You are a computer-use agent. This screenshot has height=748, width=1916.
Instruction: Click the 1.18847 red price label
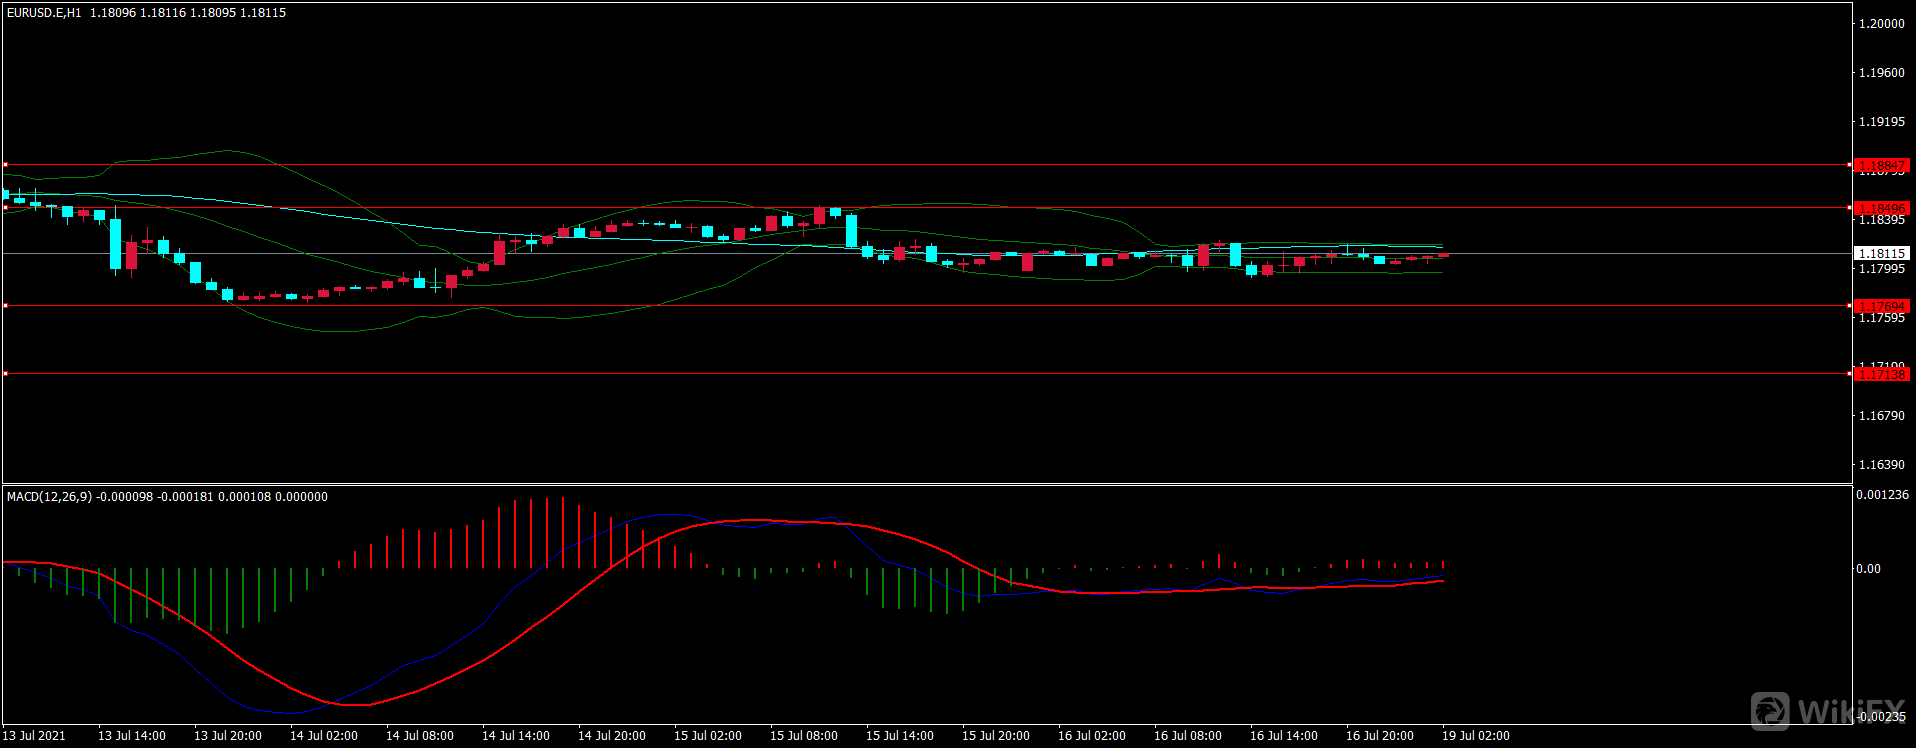(1881, 165)
